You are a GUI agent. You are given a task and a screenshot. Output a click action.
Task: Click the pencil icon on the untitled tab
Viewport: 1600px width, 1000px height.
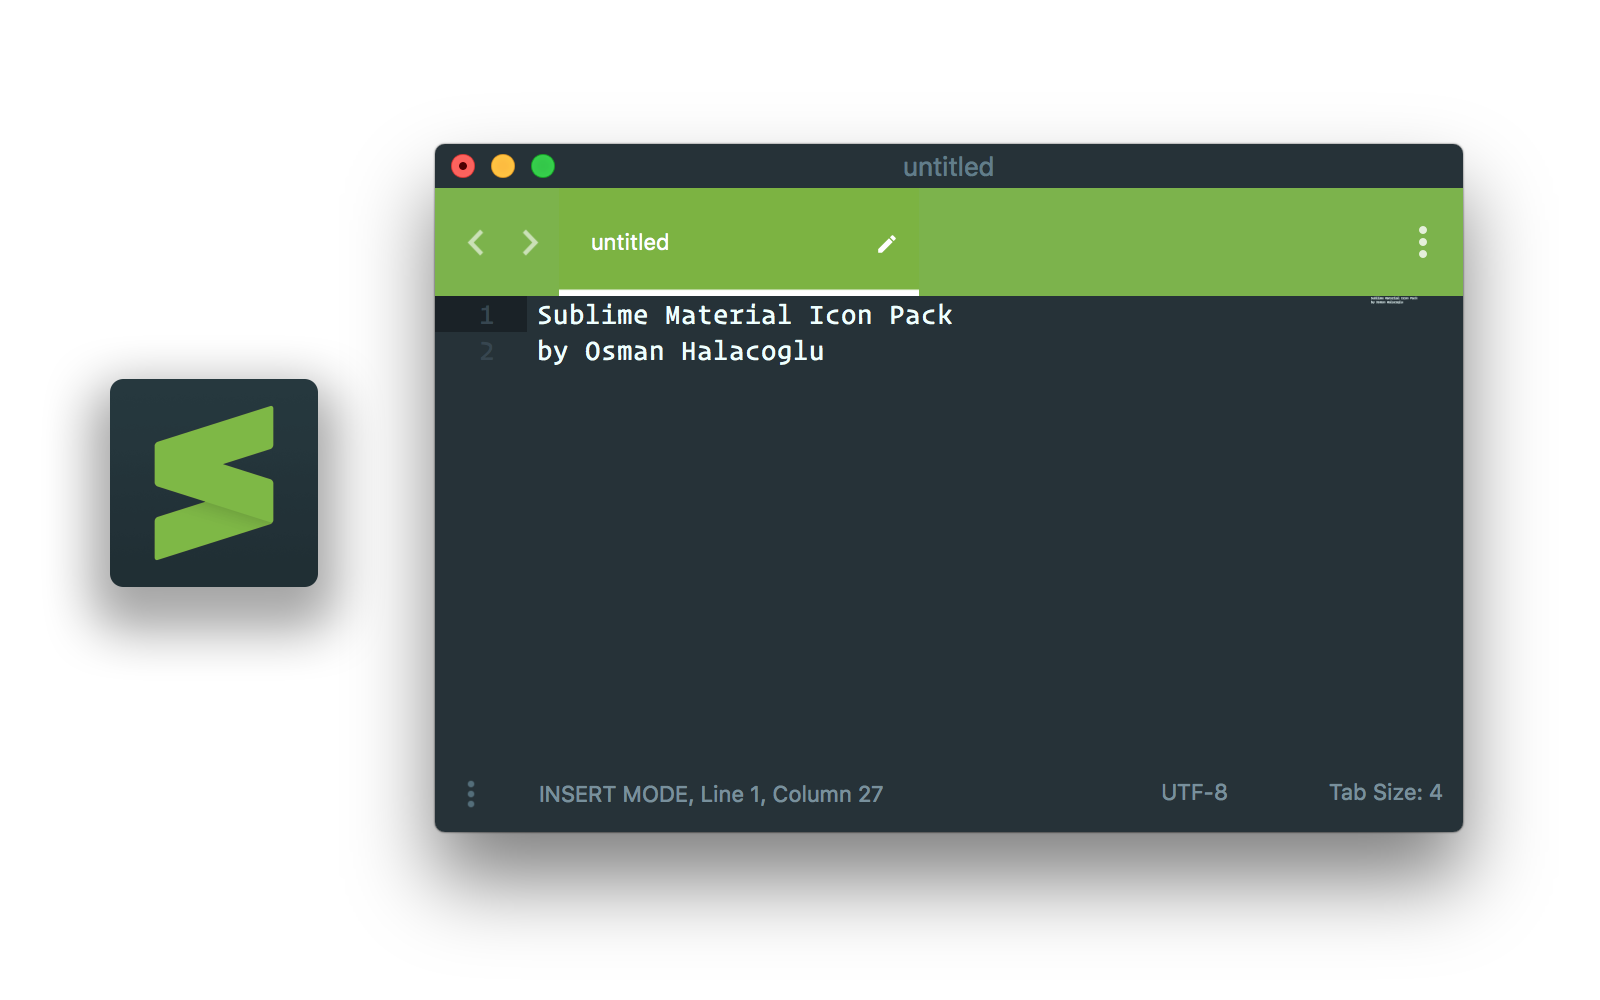point(887,244)
